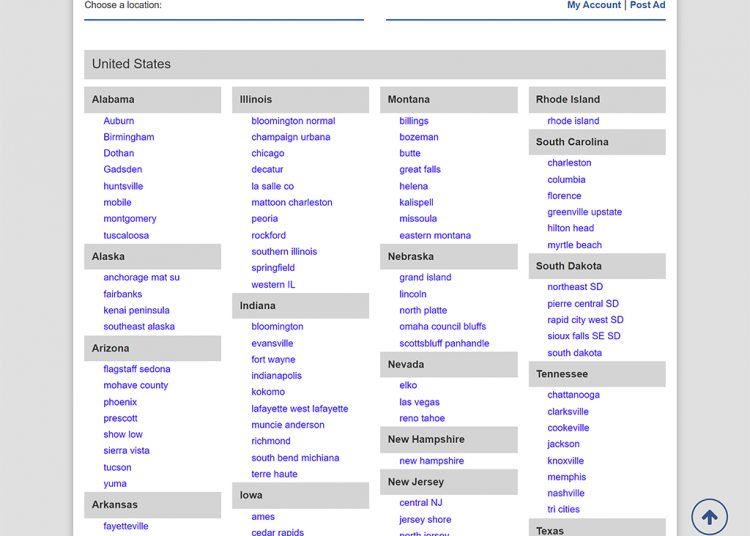Open fayetteville under Arkansas
Screen dimensions: 750x536
126,526
